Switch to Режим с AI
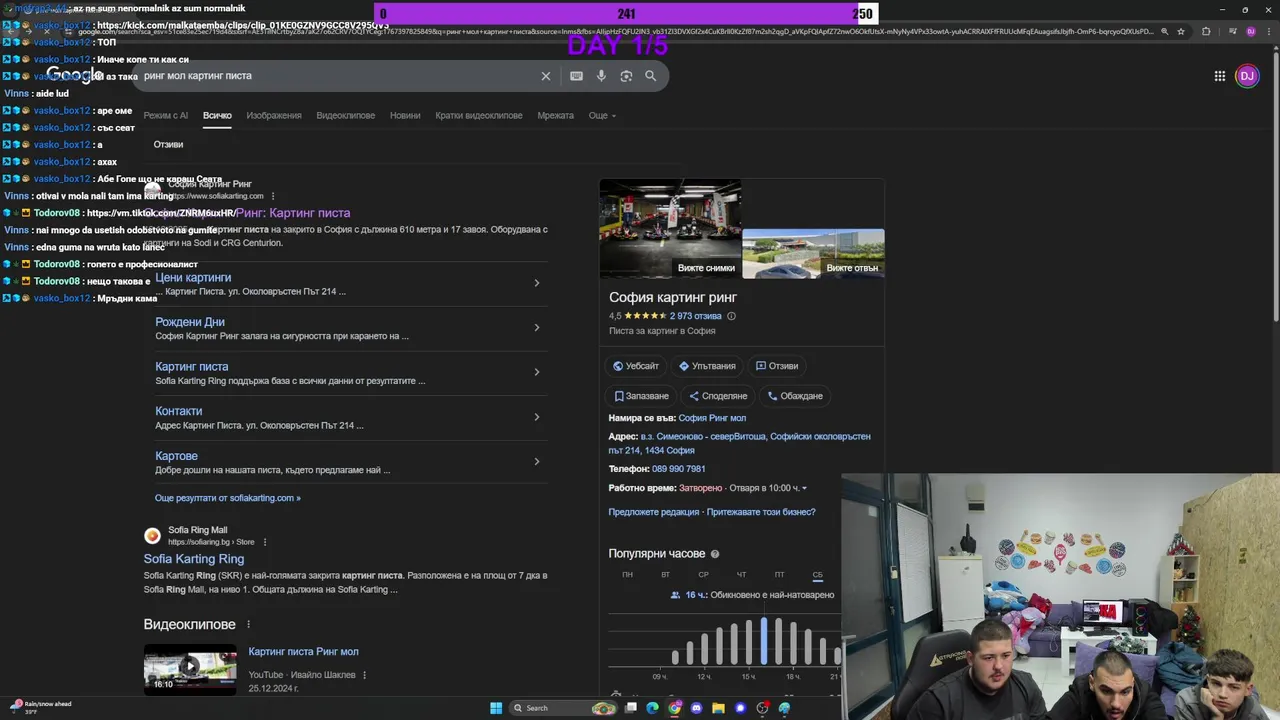The height and width of the screenshot is (720, 1280). point(165,115)
